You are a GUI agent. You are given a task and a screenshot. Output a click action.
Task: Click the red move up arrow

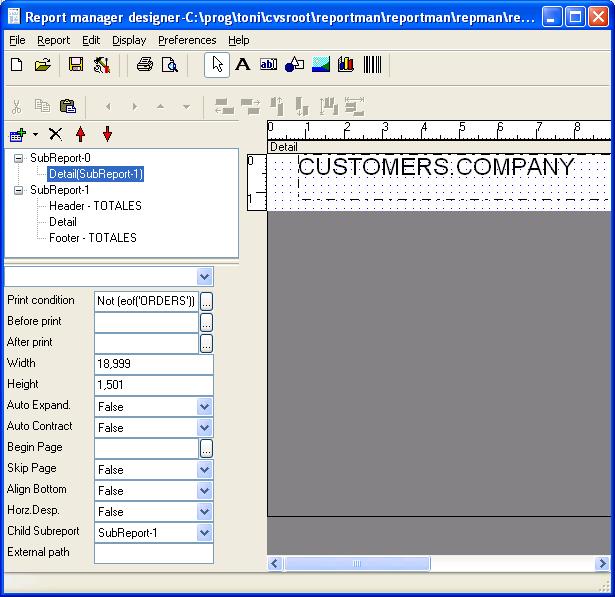(x=81, y=134)
